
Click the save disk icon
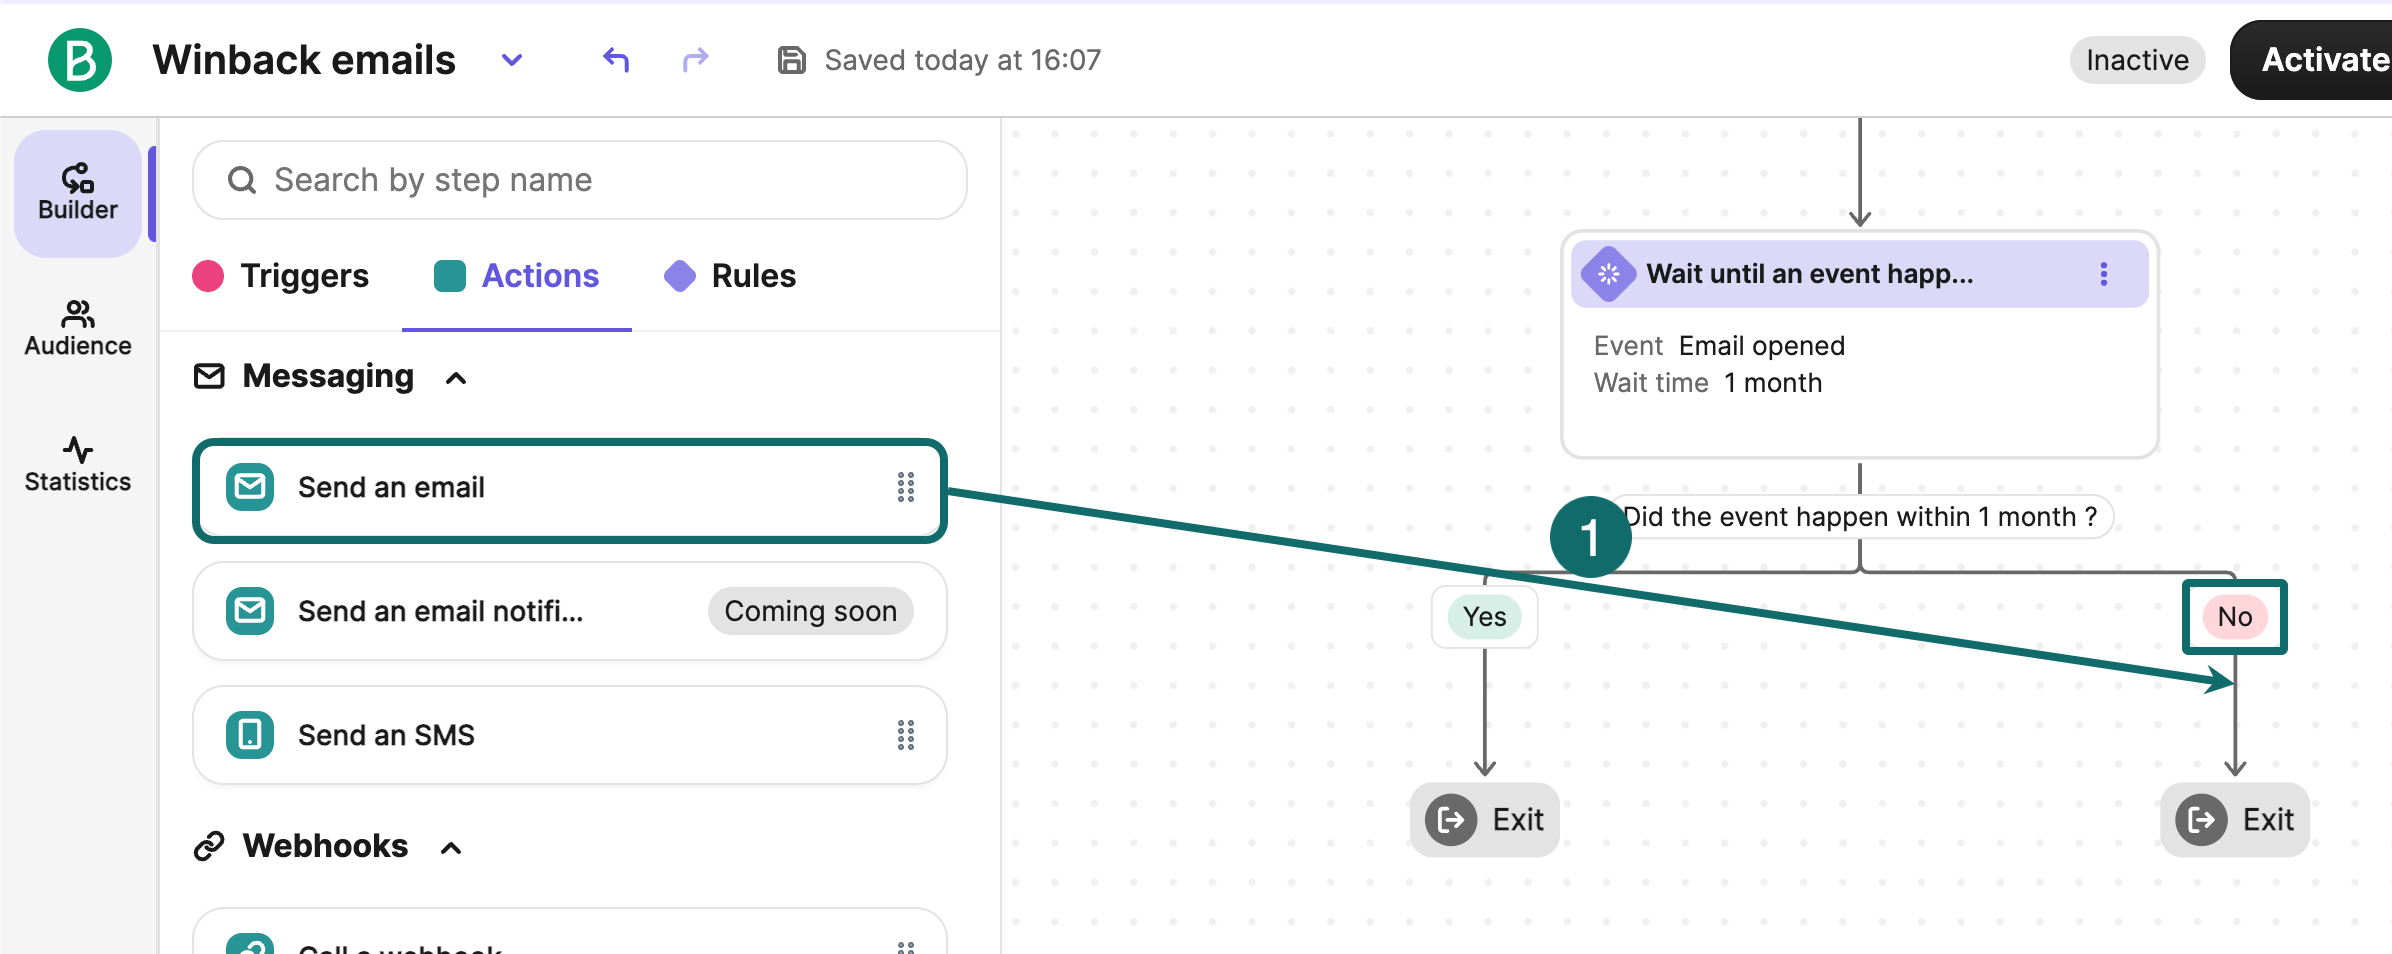[x=791, y=60]
